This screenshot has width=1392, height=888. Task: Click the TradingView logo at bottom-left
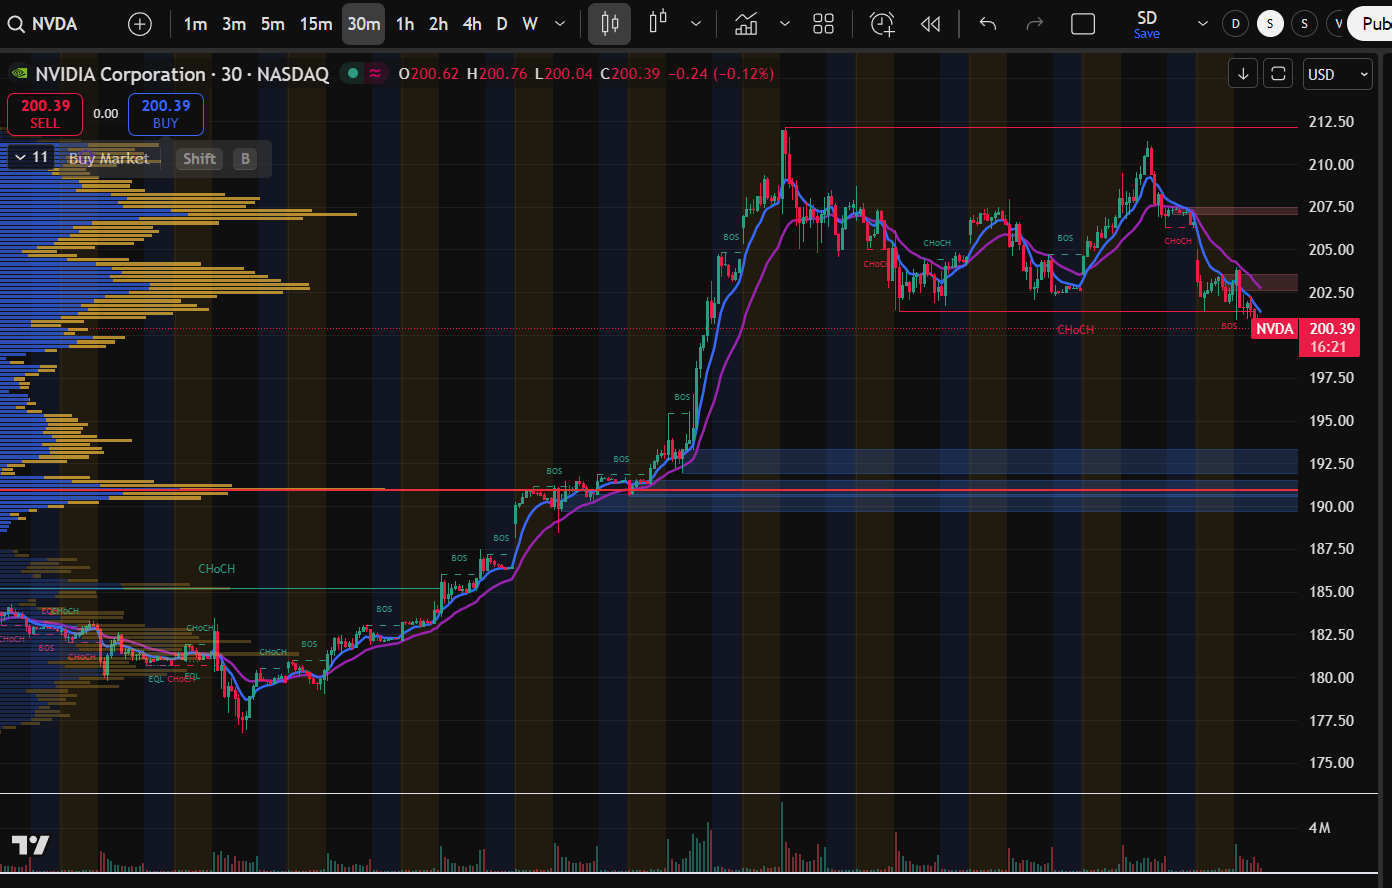pos(30,845)
